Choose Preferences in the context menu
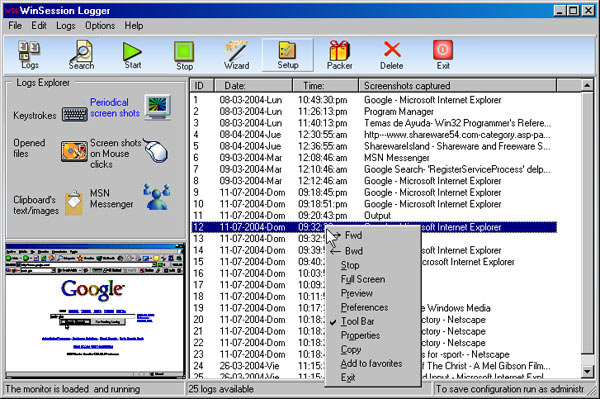 coord(373,307)
